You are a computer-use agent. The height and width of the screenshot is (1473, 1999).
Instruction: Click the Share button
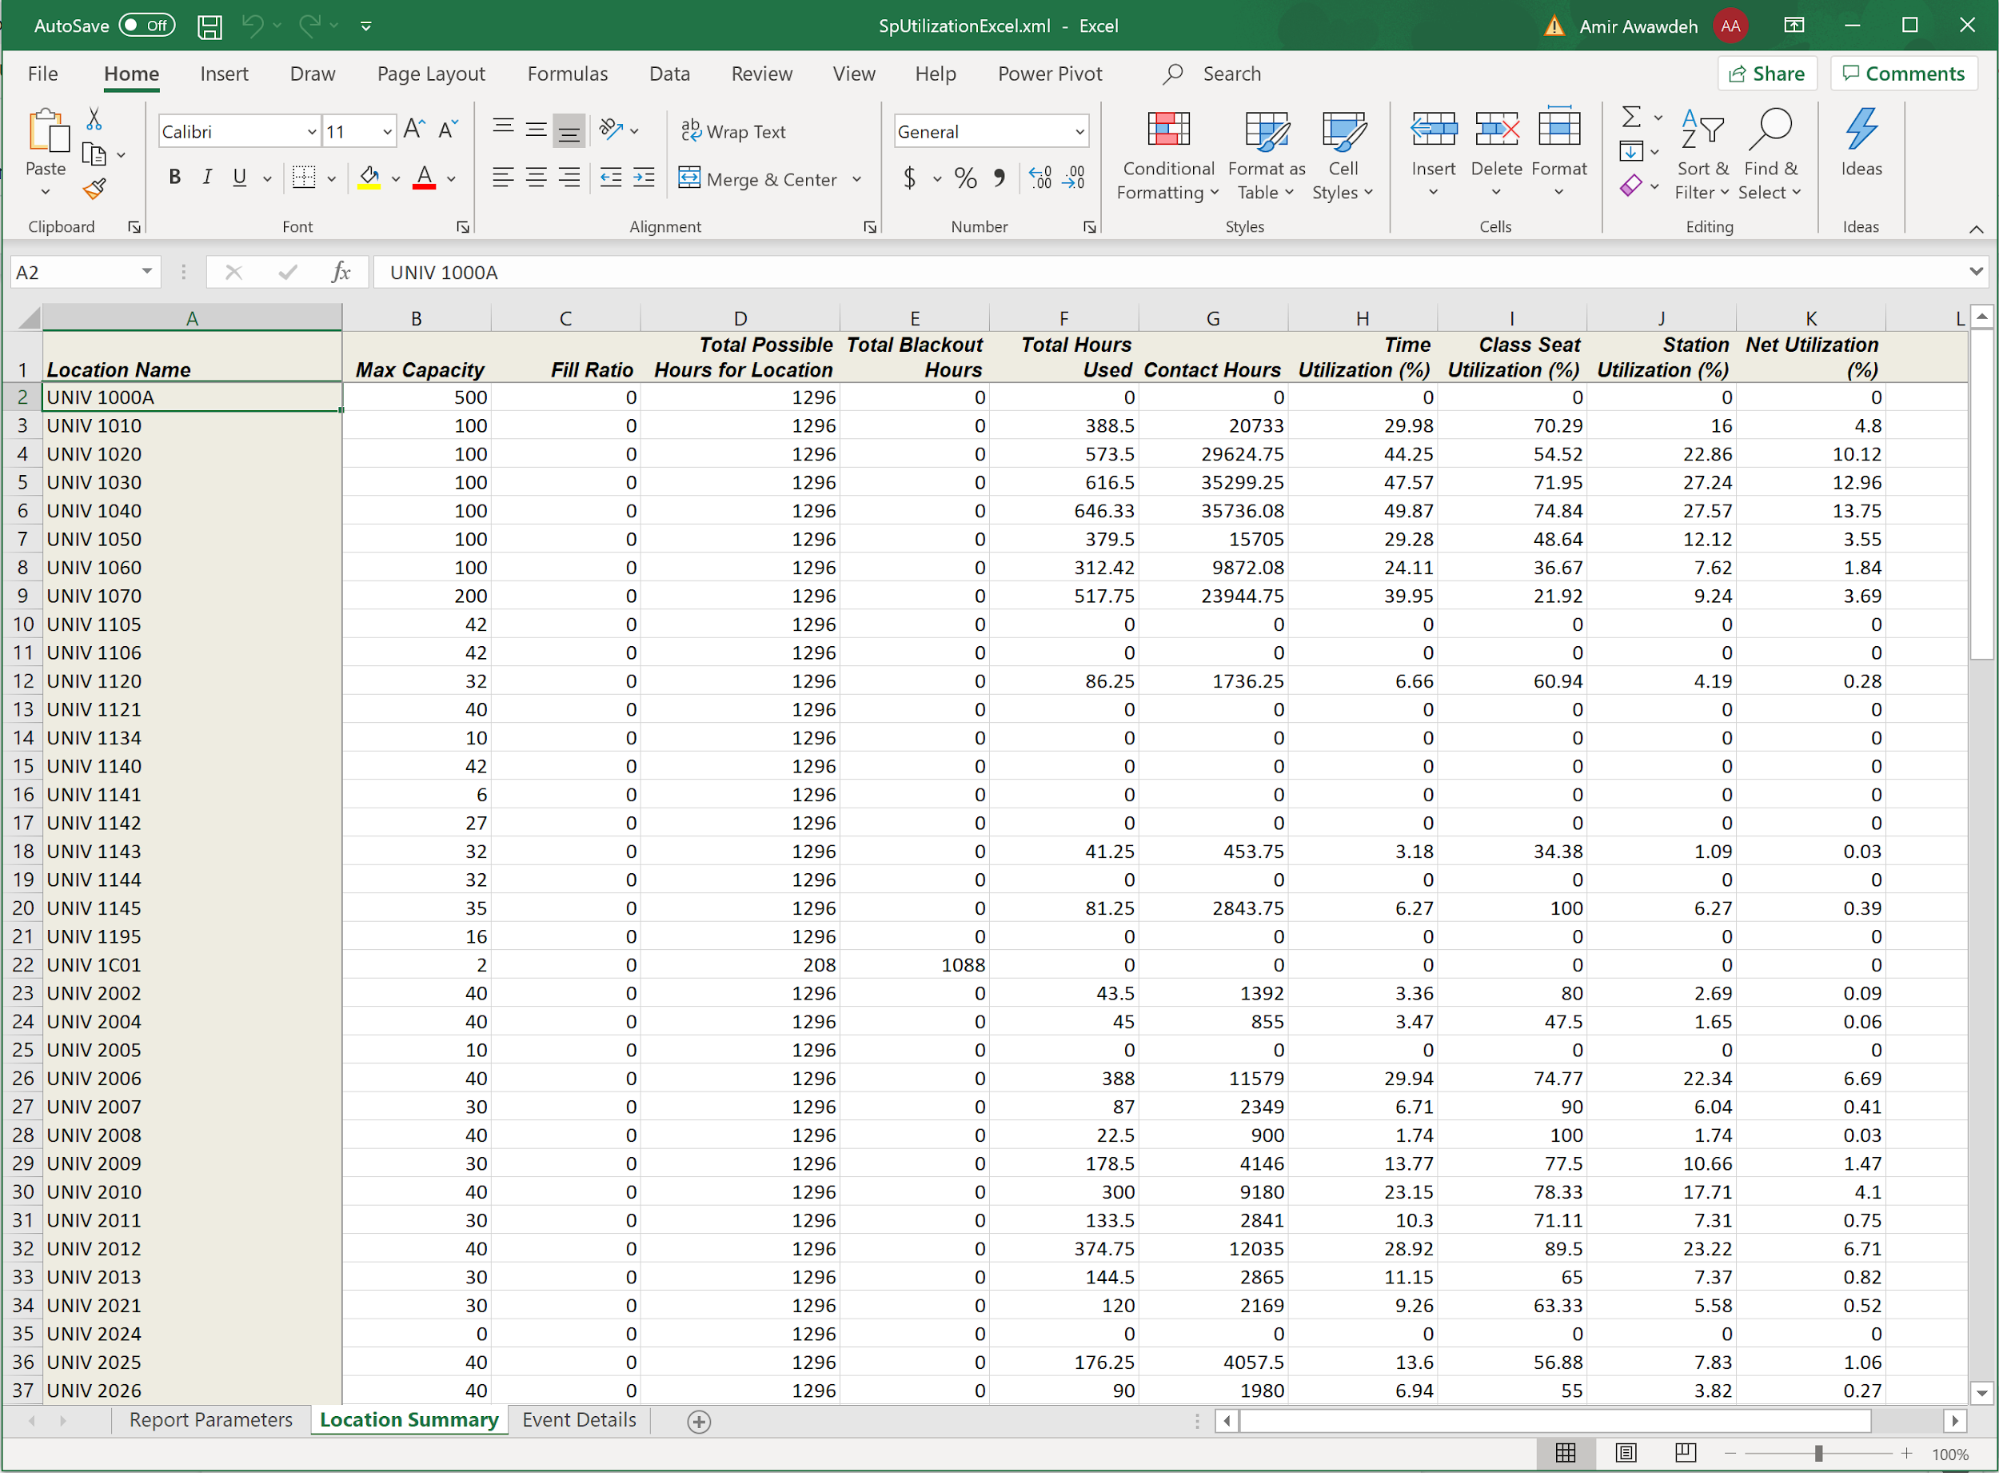[1767, 74]
